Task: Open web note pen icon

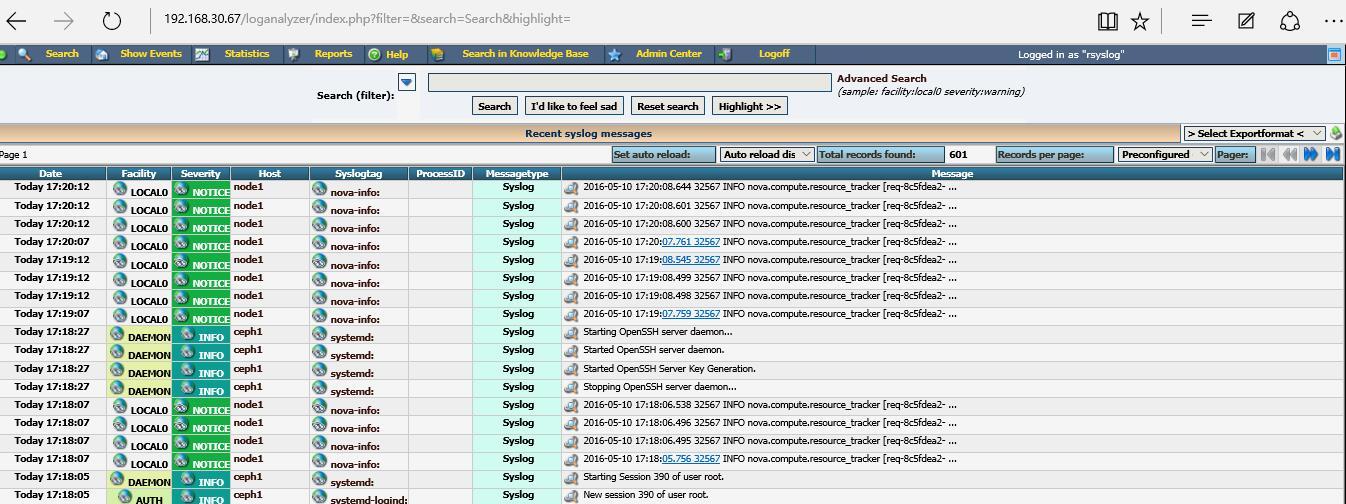Action: pos(1246,20)
